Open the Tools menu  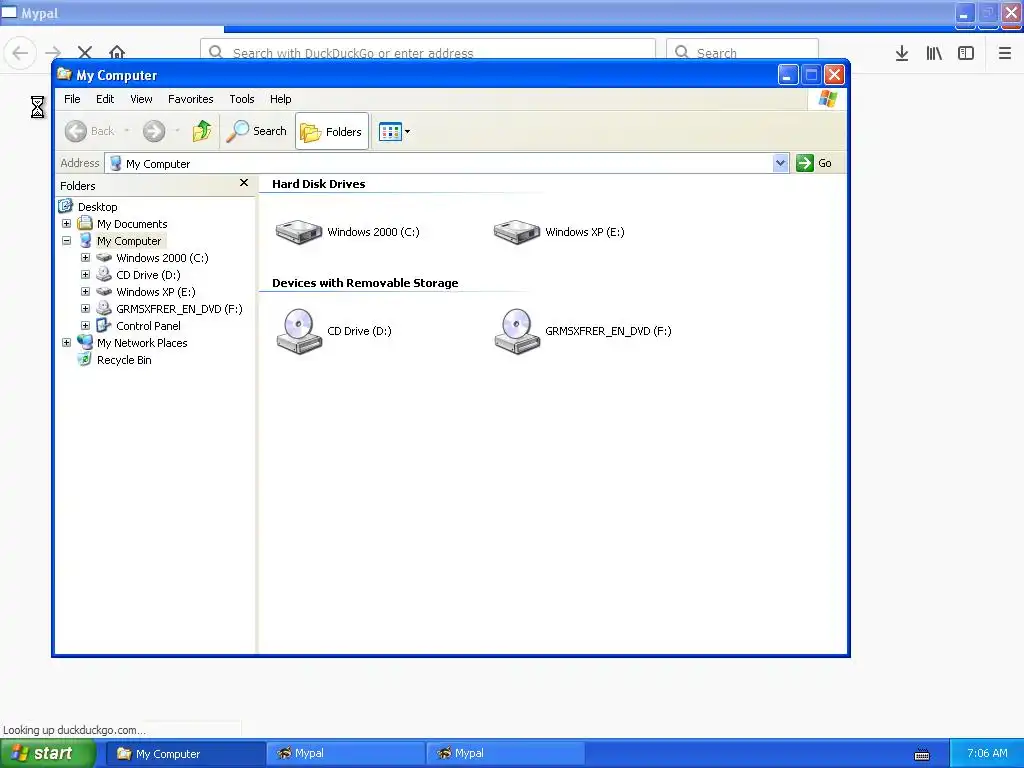242,99
